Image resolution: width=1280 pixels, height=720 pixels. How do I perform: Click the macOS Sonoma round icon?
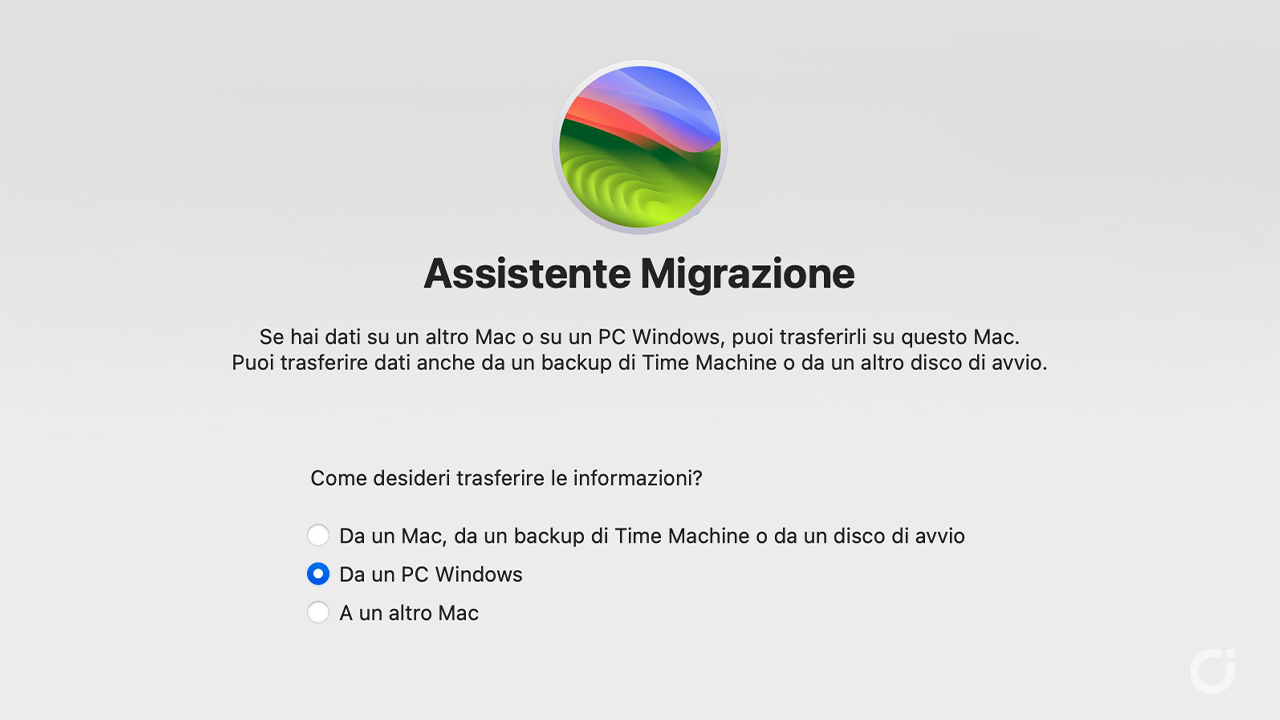[x=640, y=148]
